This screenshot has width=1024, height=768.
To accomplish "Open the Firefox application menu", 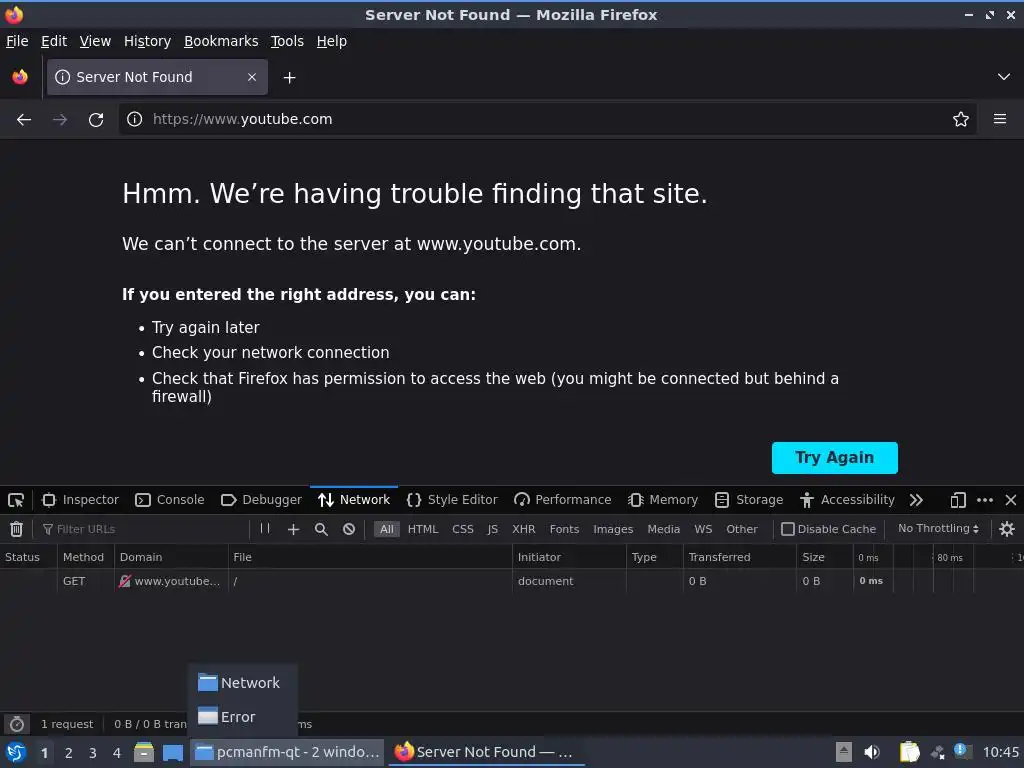I will [x=1000, y=119].
